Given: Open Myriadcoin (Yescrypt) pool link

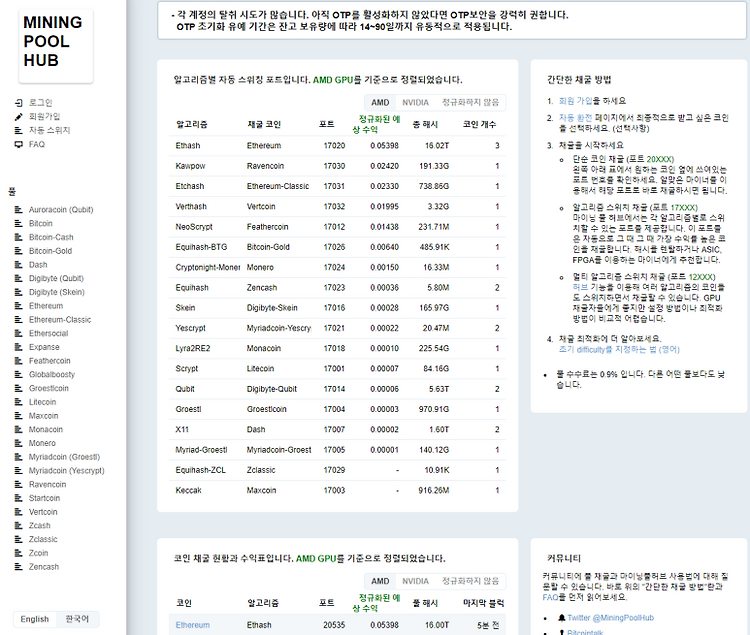Looking at the screenshot, I should 66,471.
